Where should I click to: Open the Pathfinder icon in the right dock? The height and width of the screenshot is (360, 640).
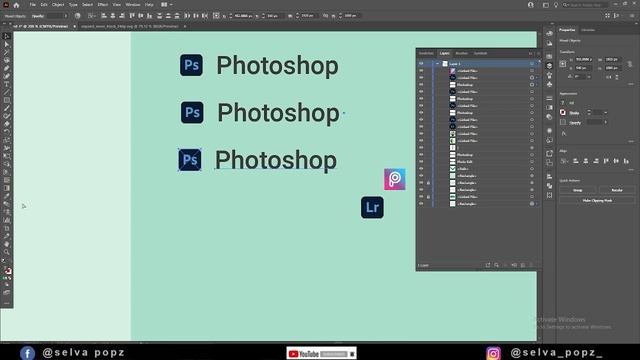[549, 186]
